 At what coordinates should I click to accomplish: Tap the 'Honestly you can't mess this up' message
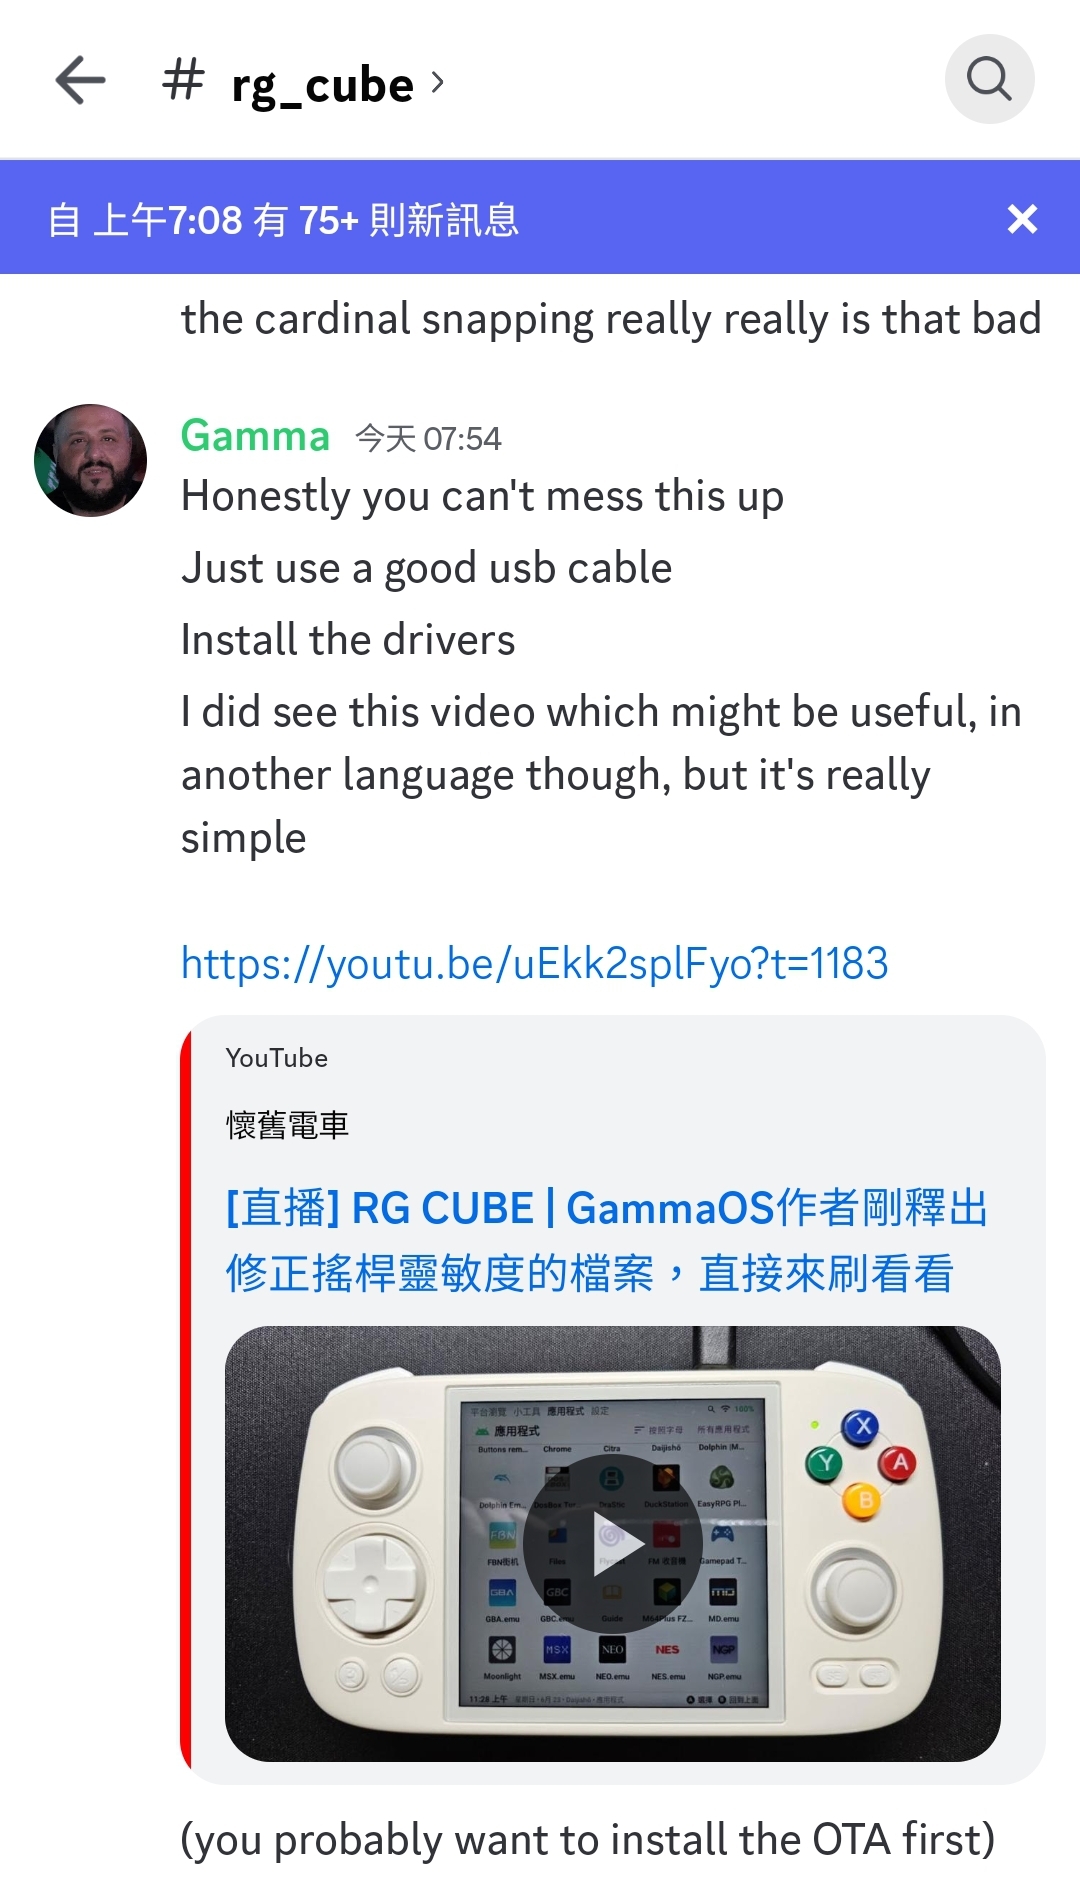click(x=482, y=497)
